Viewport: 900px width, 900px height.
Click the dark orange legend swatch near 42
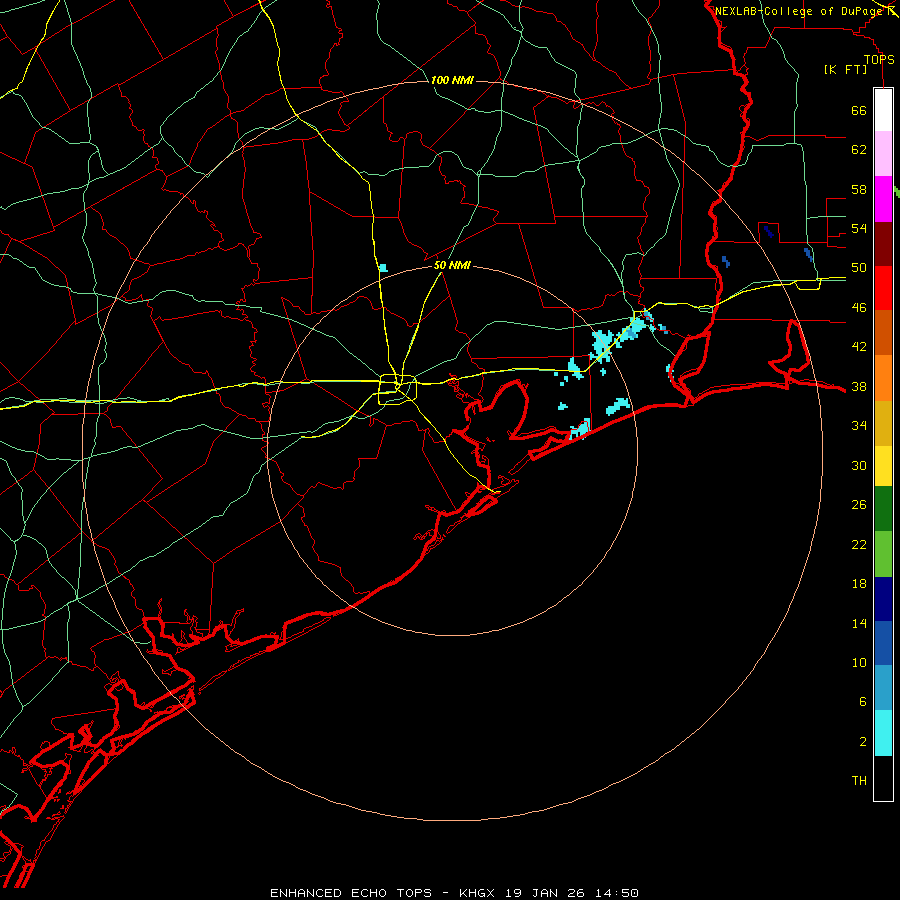coord(883,332)
